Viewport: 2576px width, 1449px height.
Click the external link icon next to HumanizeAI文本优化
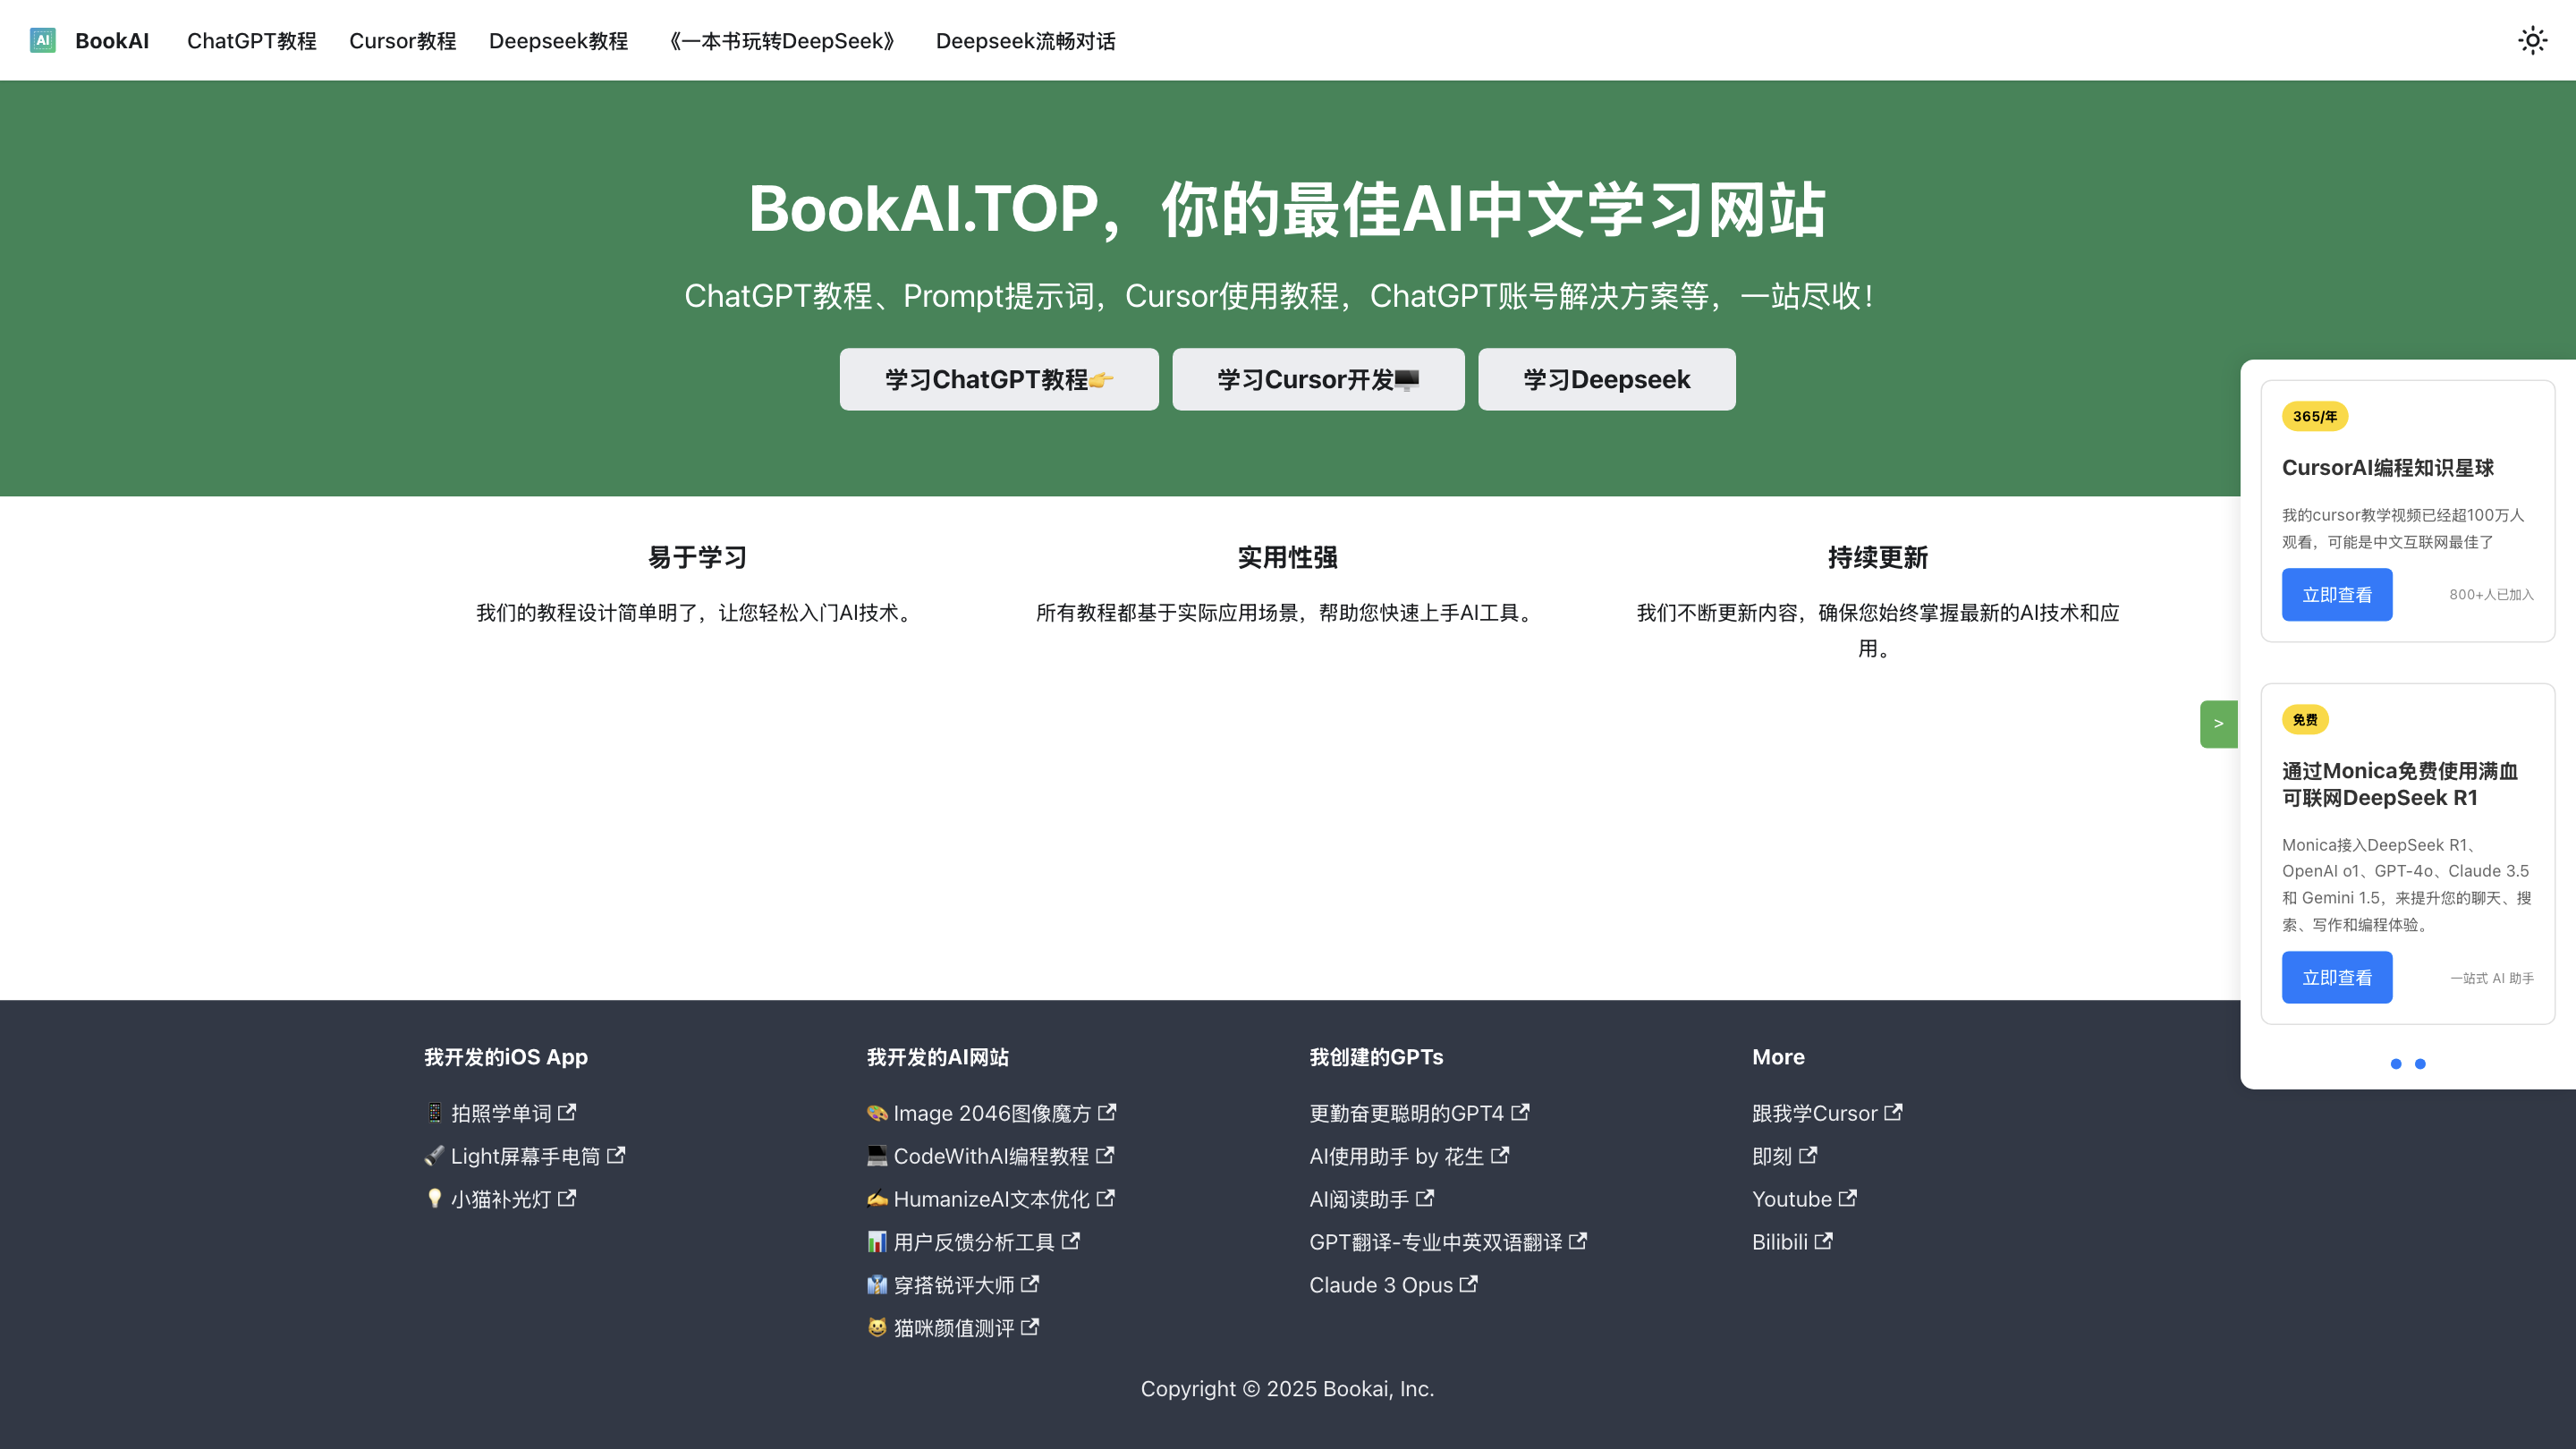pos(1106,1198)
